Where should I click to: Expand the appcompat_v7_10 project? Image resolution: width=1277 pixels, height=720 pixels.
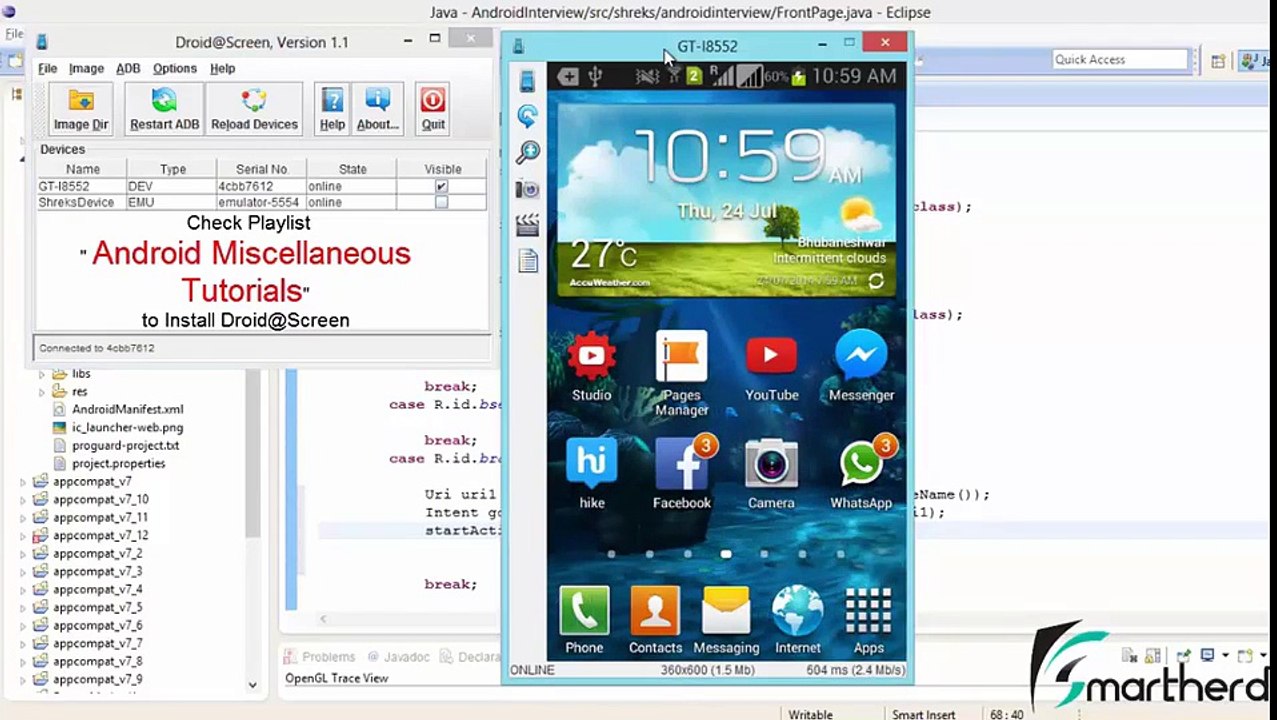click(23, 500)
